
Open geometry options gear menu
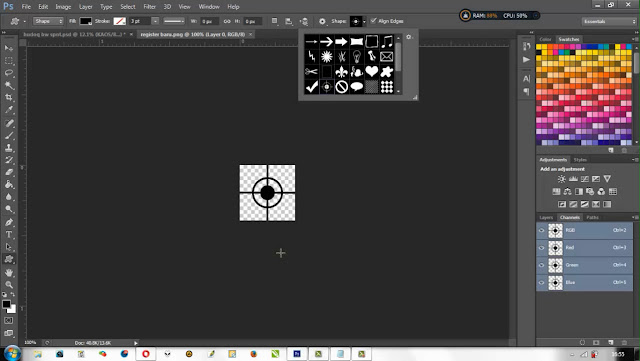(322, 21)
